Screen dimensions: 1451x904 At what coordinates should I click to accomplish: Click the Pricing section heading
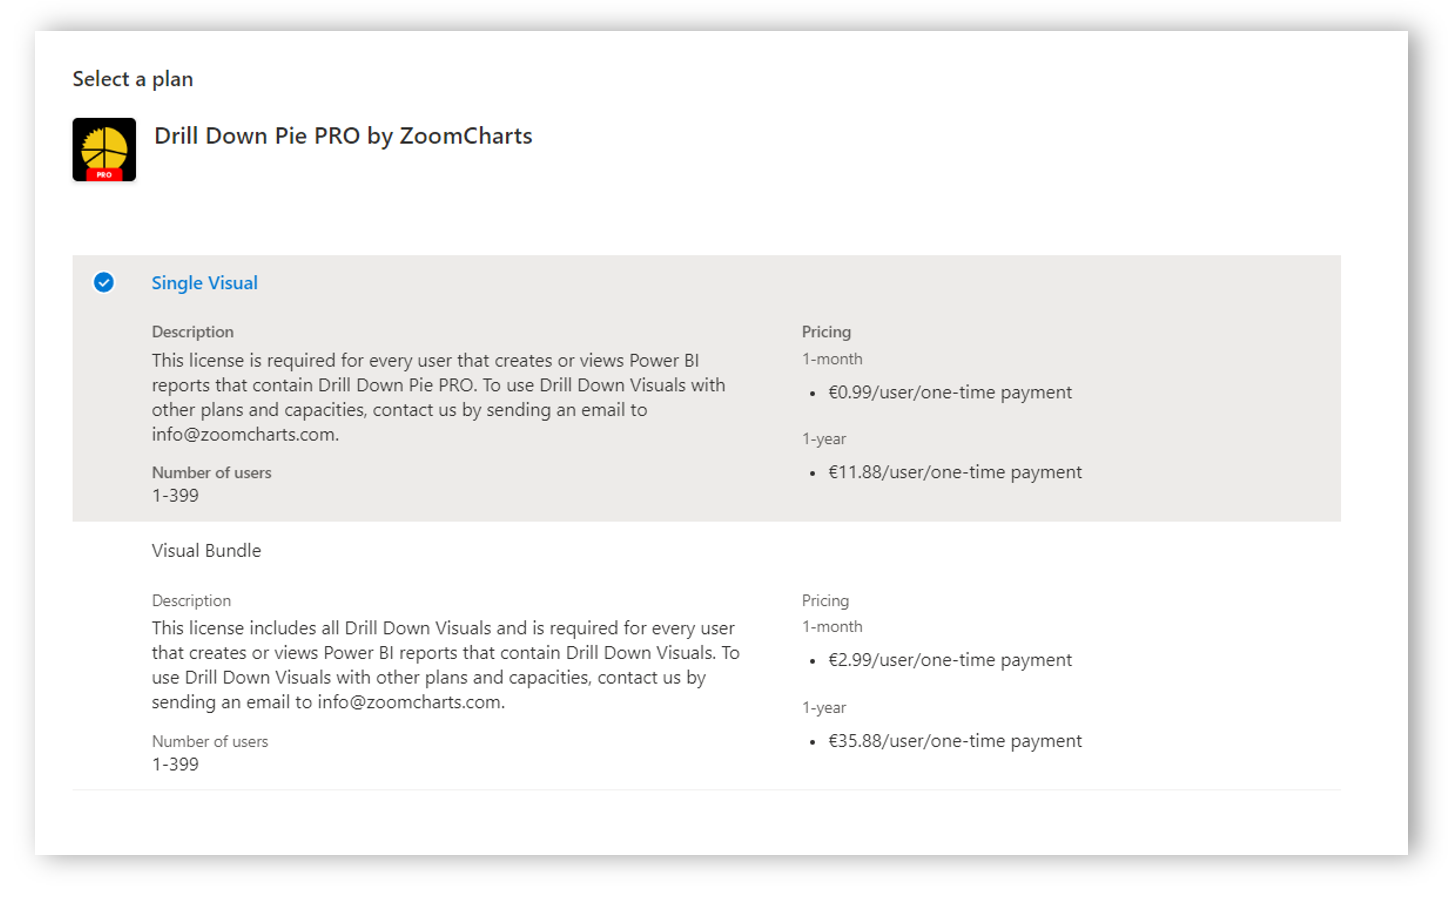click(826, 331)
